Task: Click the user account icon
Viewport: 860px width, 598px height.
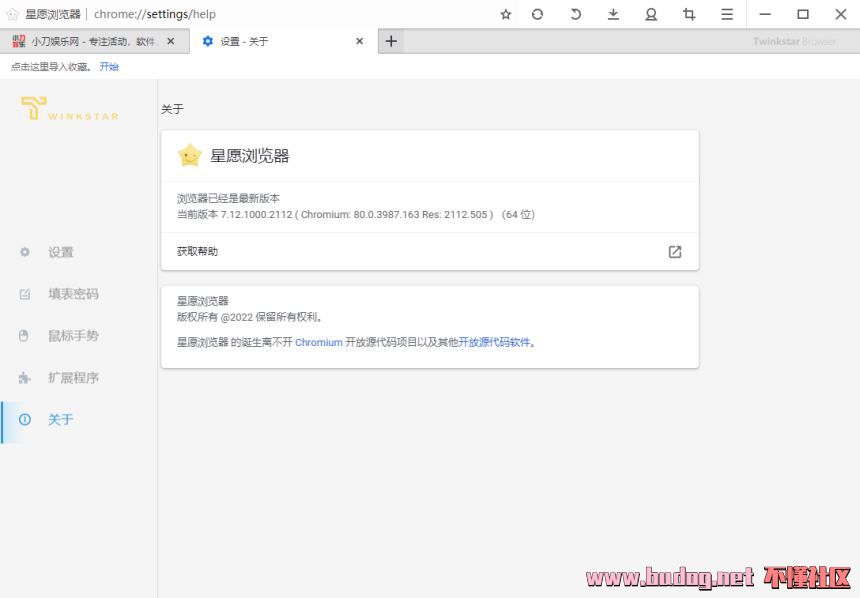Action: (x=651, y=14)
